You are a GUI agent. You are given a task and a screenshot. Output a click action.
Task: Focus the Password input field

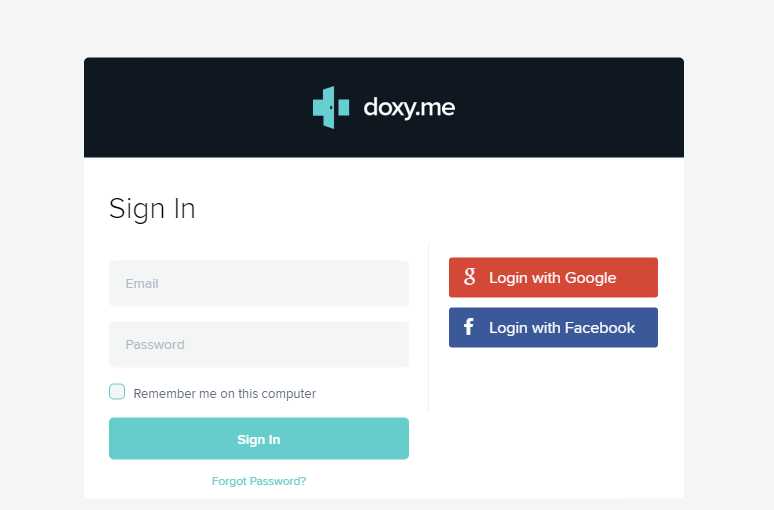258,345
